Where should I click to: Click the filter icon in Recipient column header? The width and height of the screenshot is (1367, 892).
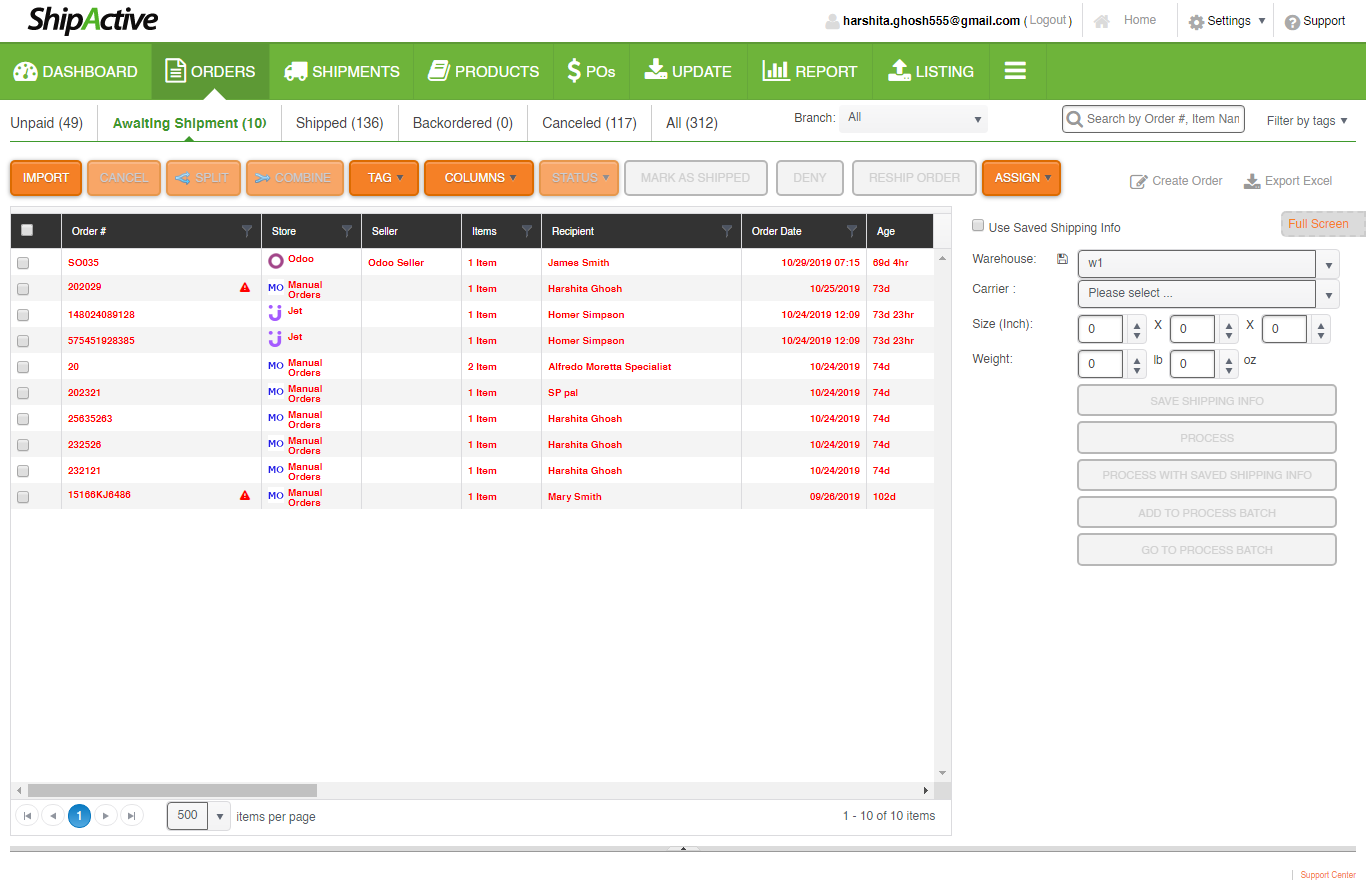point(727,231)
